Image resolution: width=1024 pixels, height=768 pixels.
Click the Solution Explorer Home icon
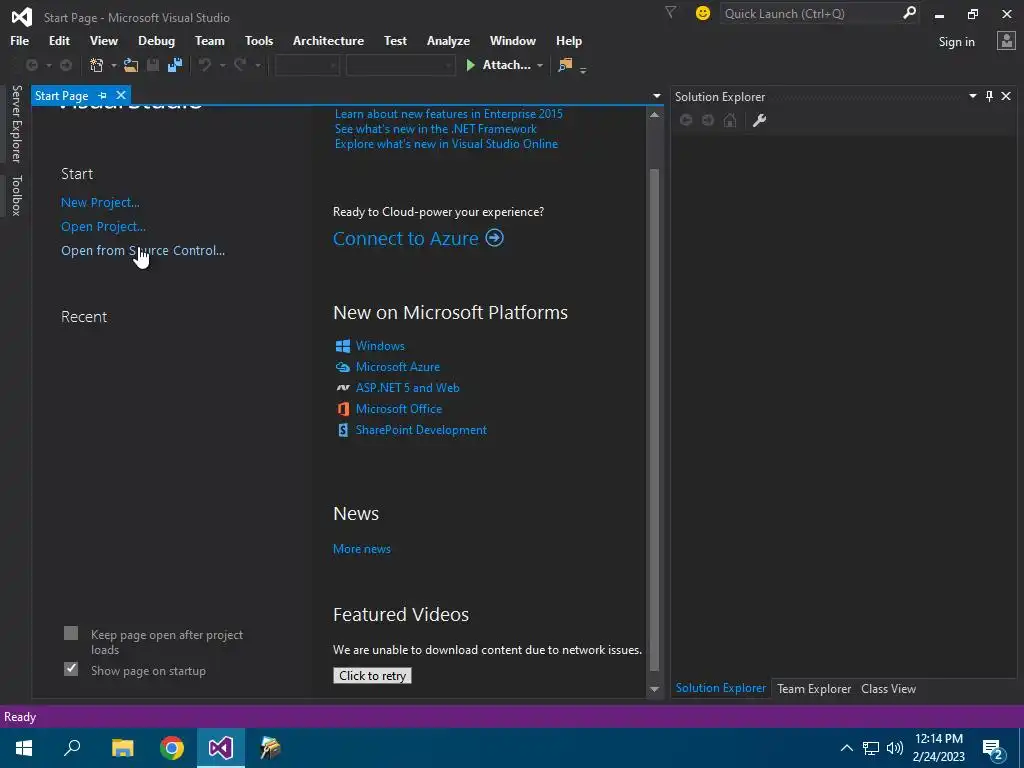(730, 120)
